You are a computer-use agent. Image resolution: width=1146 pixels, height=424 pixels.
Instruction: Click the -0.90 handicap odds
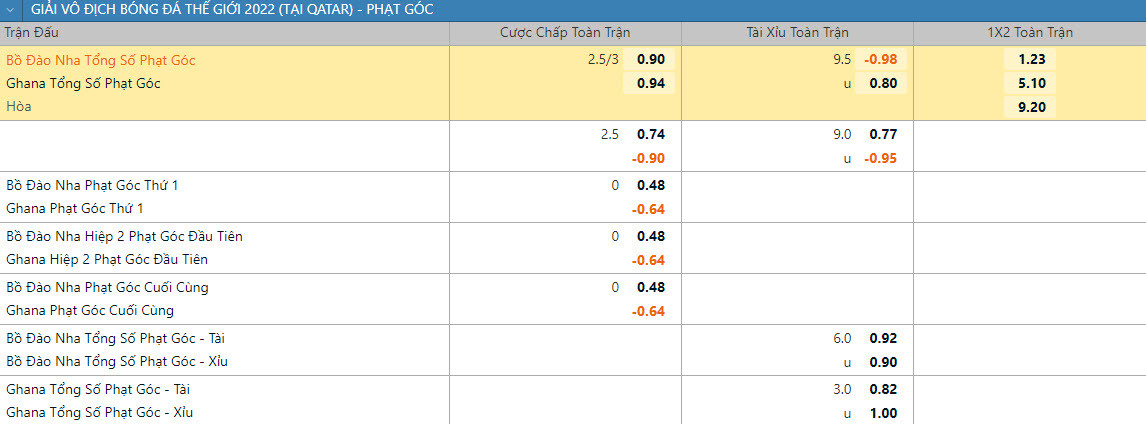[x=648, y=158]
